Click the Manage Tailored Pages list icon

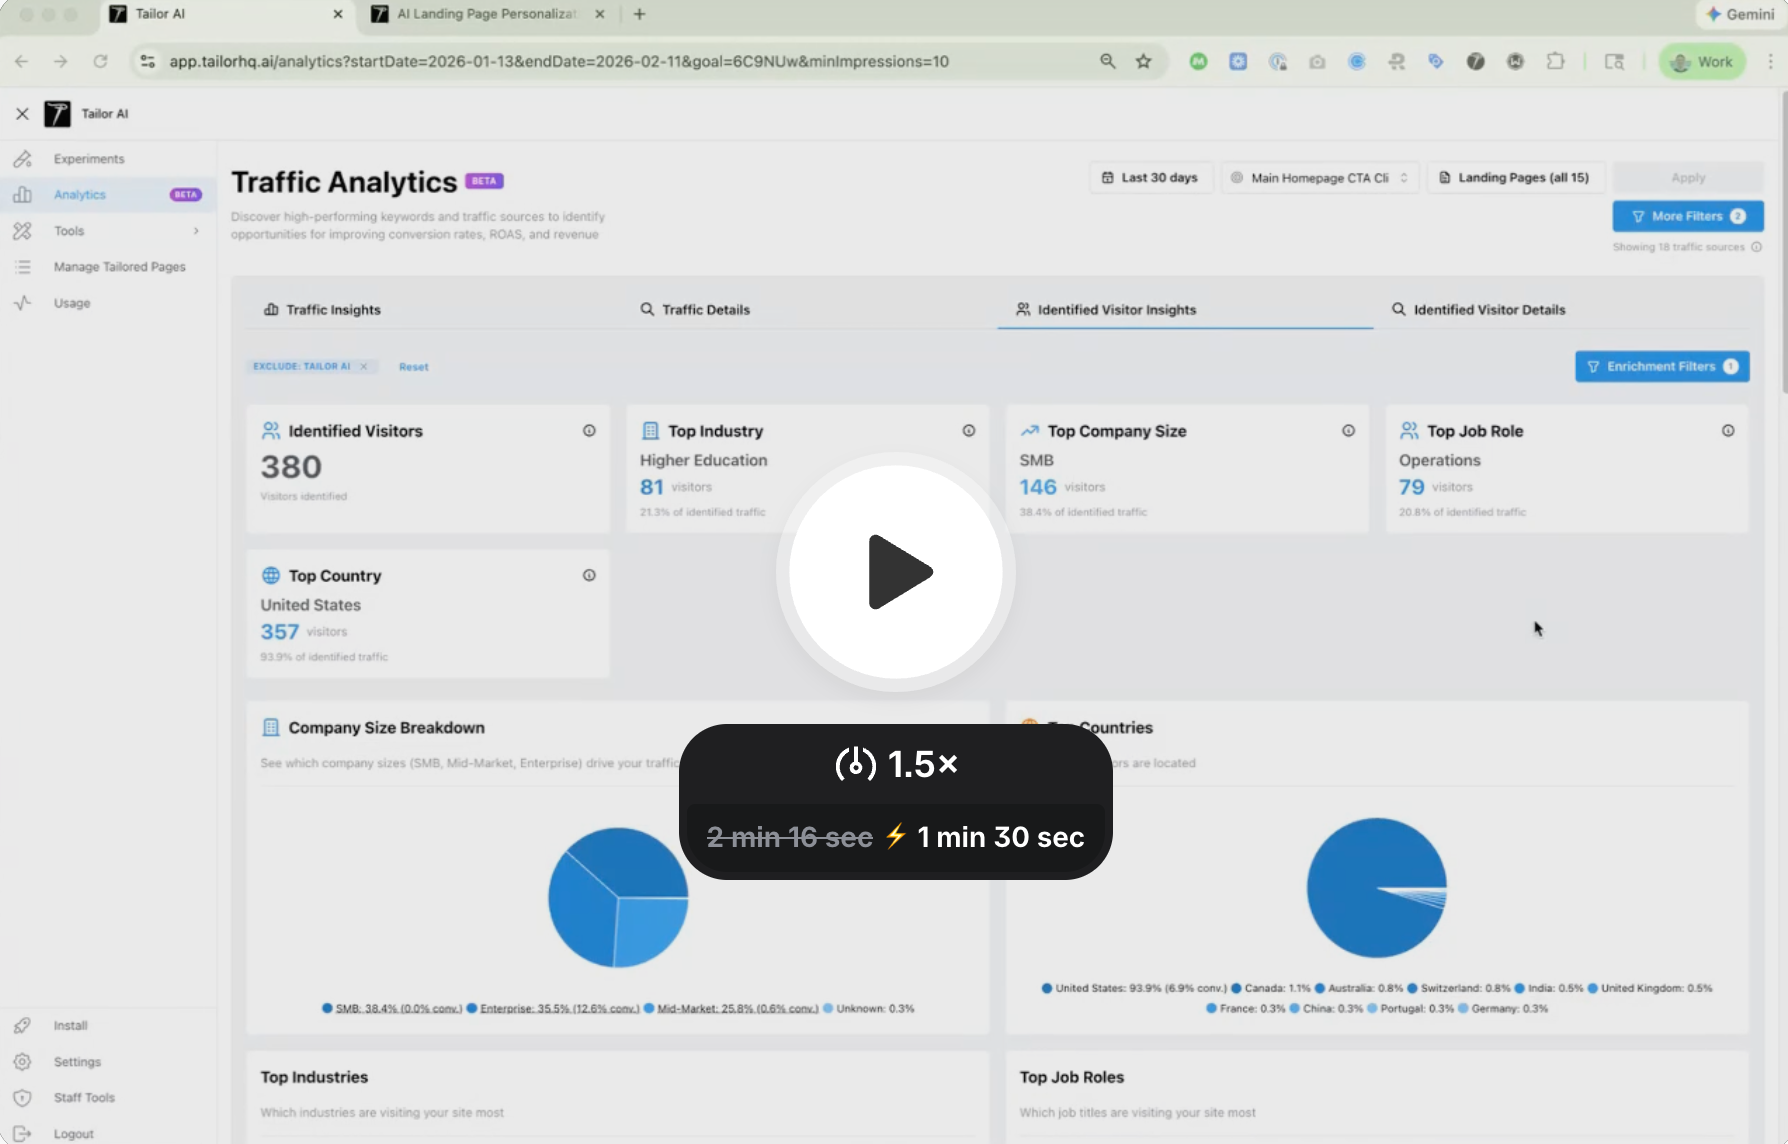23,266
